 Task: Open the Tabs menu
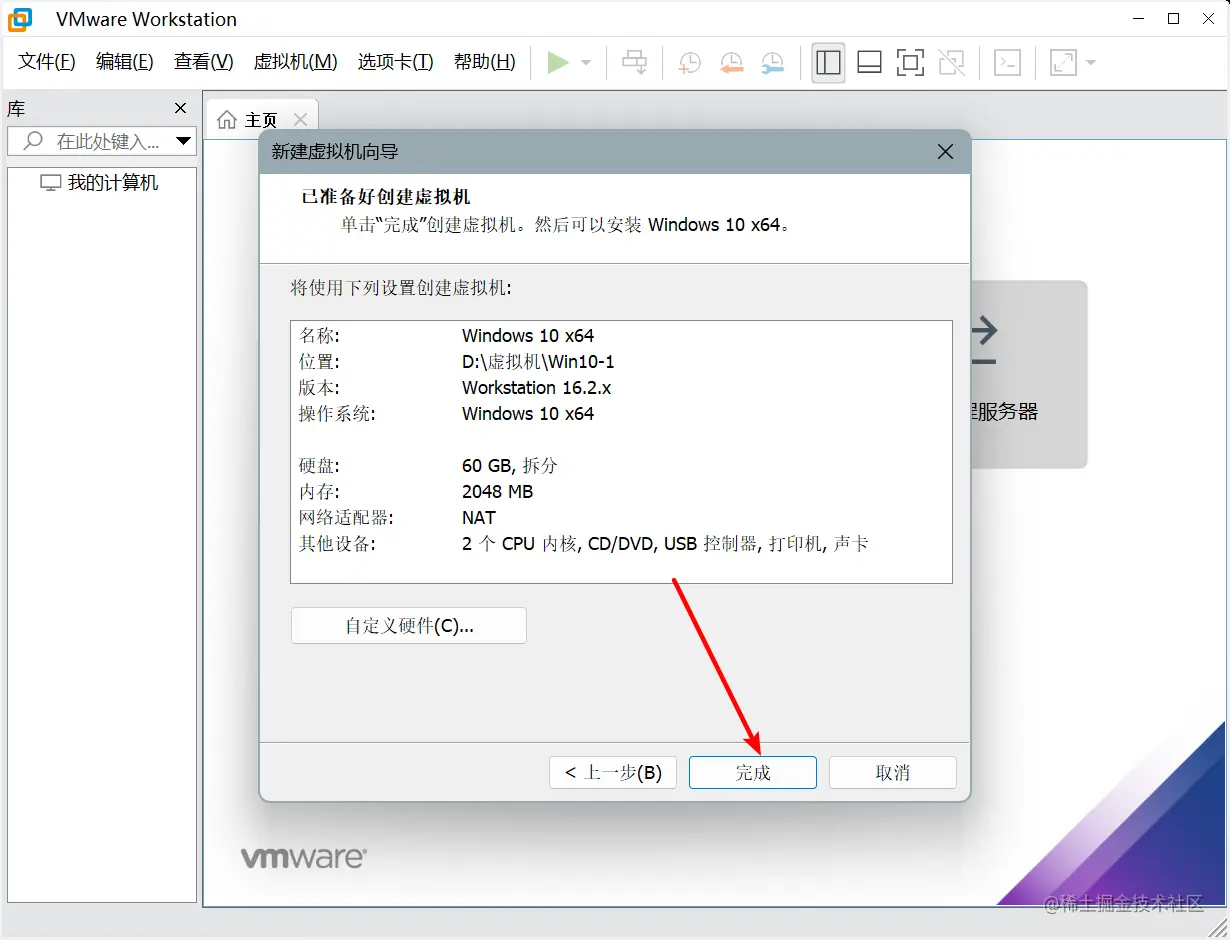point(395,62)
